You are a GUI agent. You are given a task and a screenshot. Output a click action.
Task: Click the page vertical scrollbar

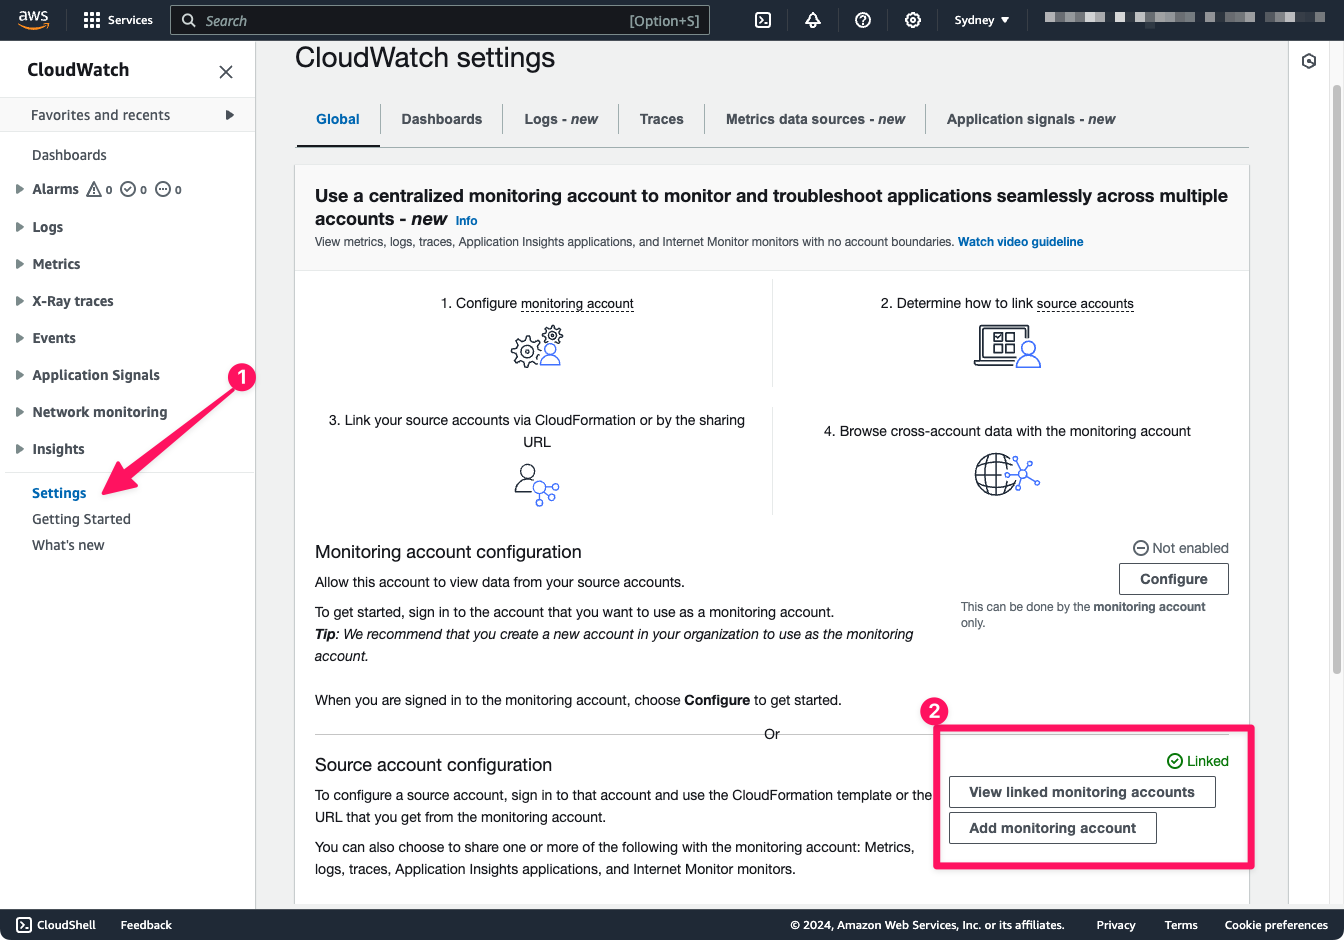(1337, 380)
